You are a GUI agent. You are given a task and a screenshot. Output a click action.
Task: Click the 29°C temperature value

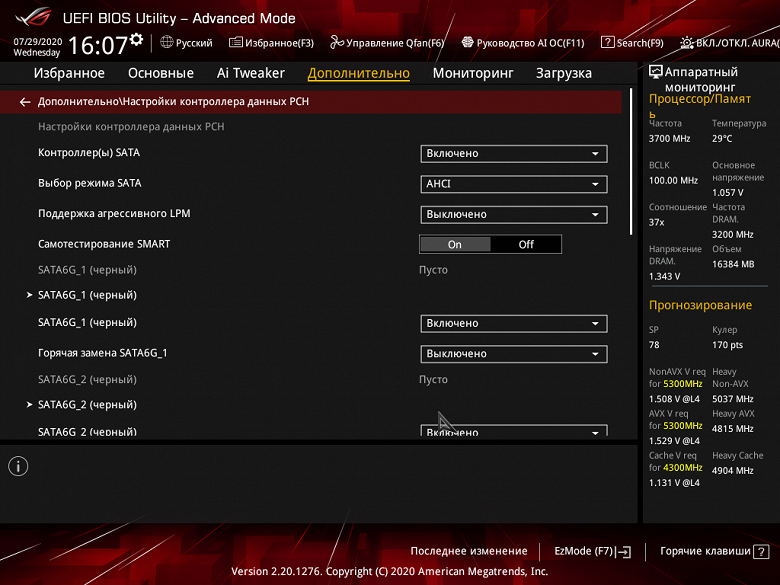(722, 139)
